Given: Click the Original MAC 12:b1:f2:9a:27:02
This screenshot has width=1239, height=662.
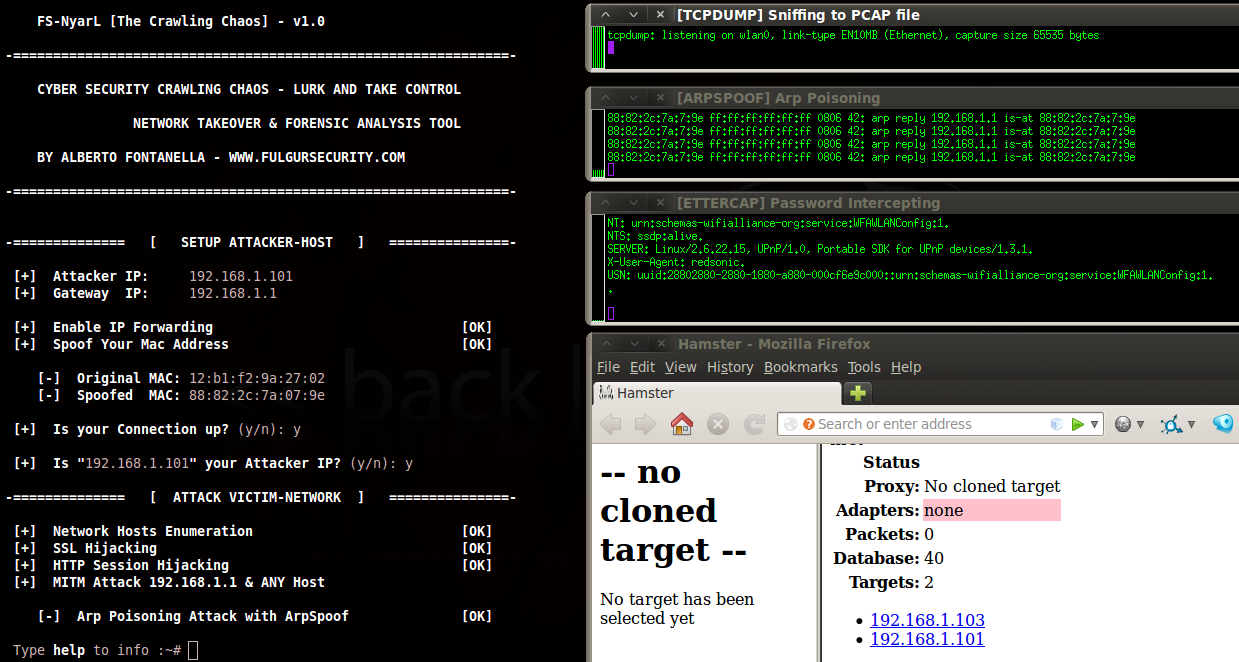Looking at the screenshot, I should pyautogui.click(x=257, y=378).
